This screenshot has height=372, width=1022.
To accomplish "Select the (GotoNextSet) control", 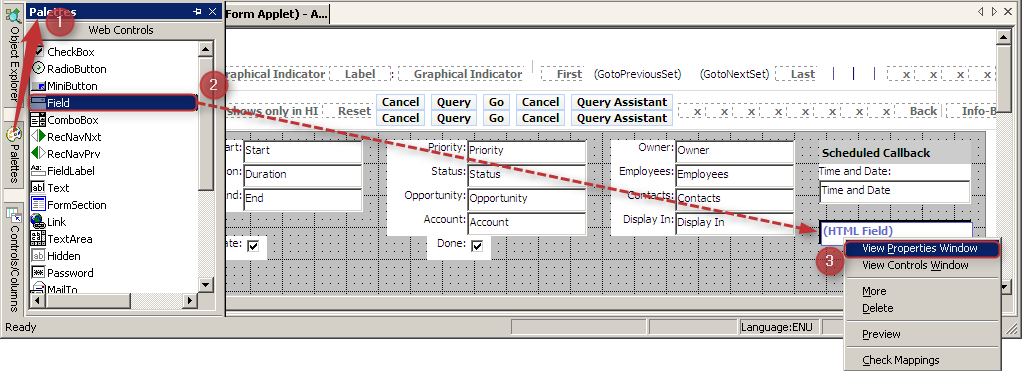I will [734, 74].
